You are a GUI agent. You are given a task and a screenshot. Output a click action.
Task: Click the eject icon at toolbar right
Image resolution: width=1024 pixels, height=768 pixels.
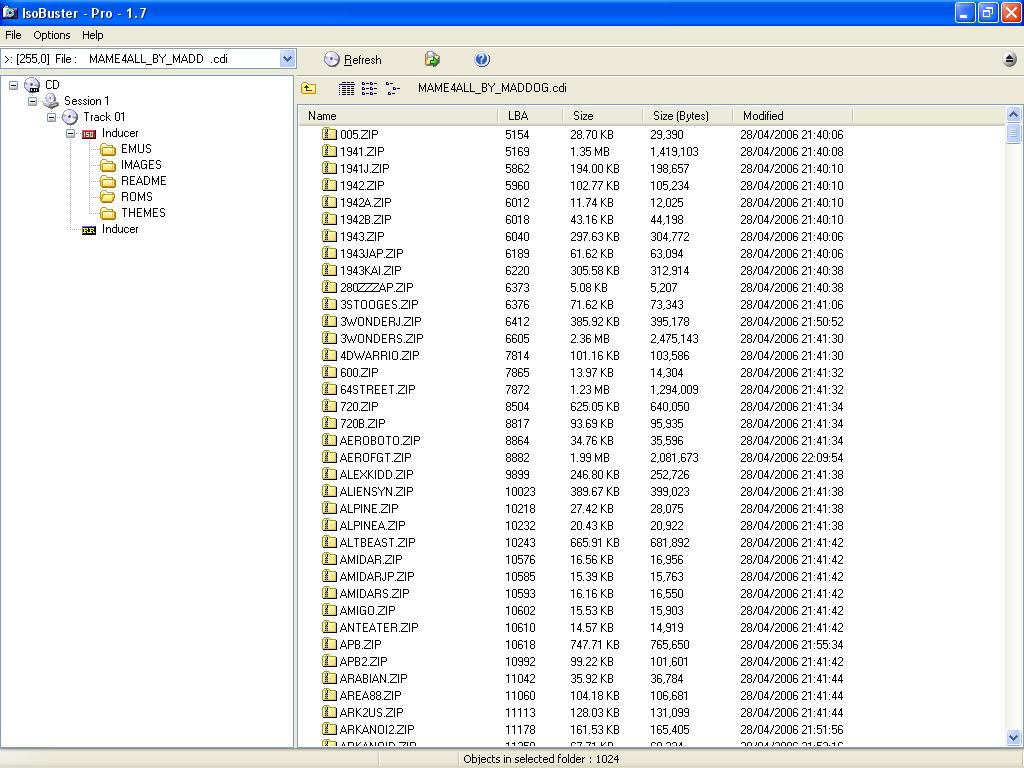tap(1010, 60)
